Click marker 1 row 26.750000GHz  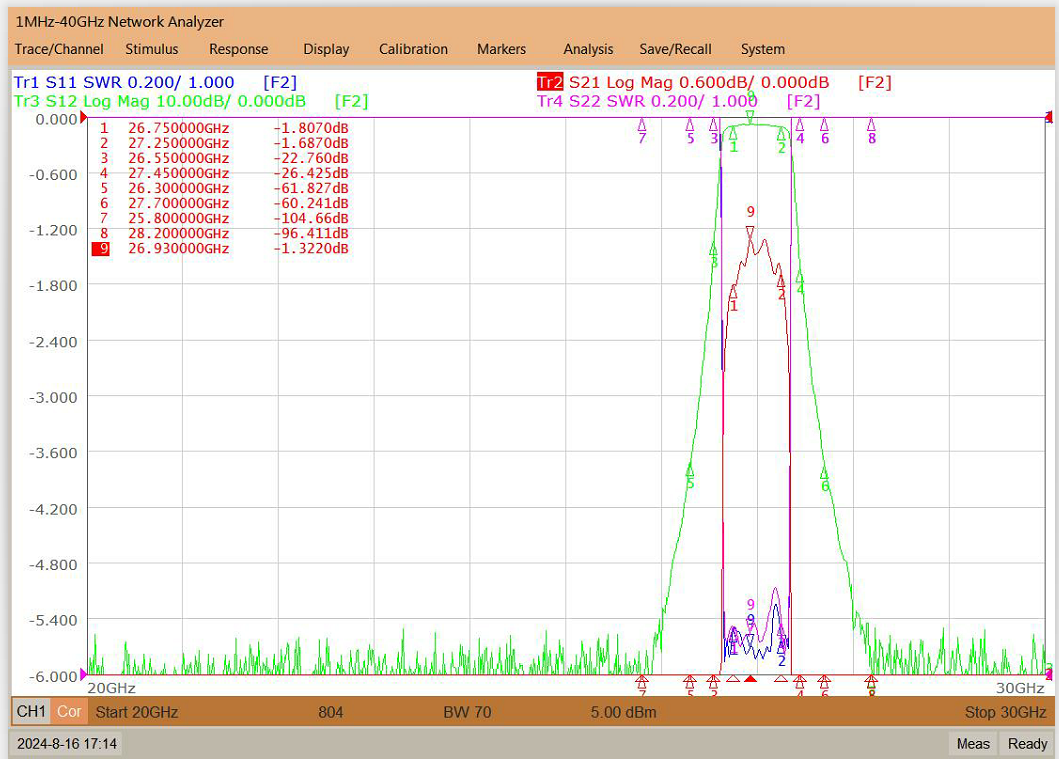(x=224, y=128)
